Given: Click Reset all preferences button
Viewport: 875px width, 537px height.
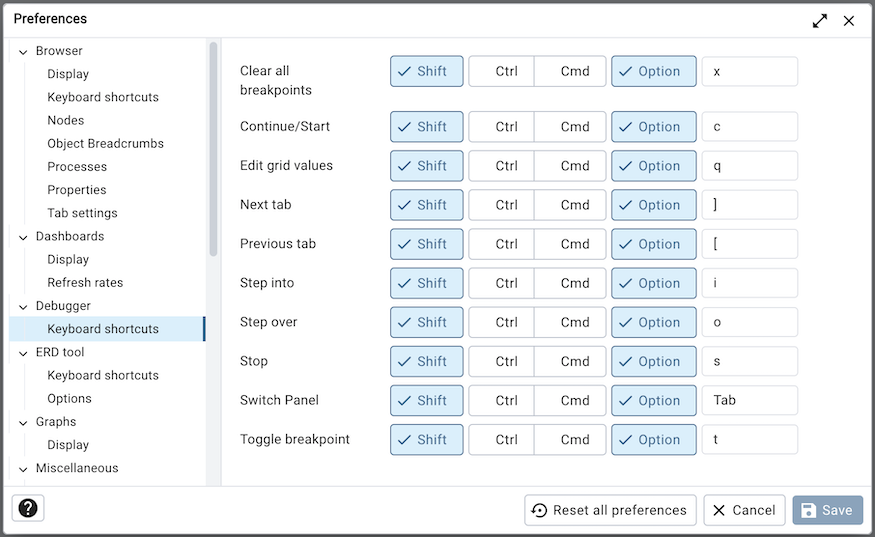Looking at the screenshot, I should 610,510.
